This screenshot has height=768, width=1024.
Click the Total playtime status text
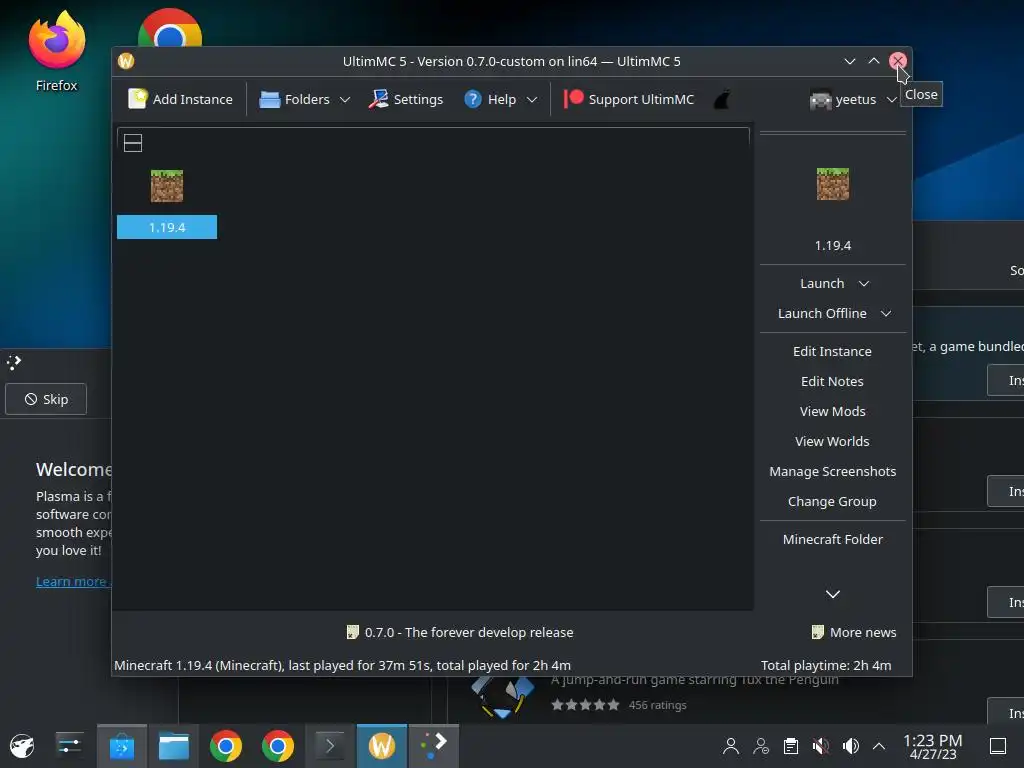click(825, 665)
